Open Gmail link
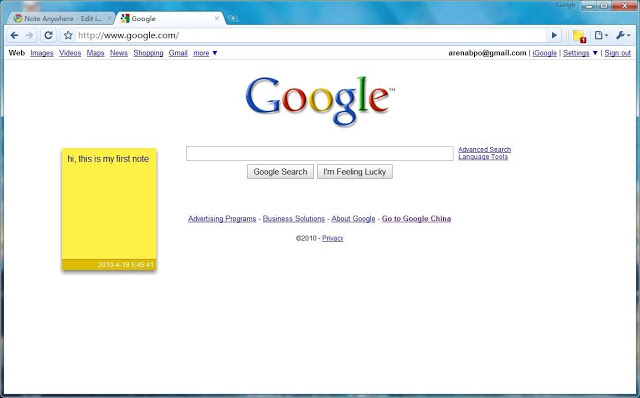Viewport: 640px width, 398px height. pos(178,53)
